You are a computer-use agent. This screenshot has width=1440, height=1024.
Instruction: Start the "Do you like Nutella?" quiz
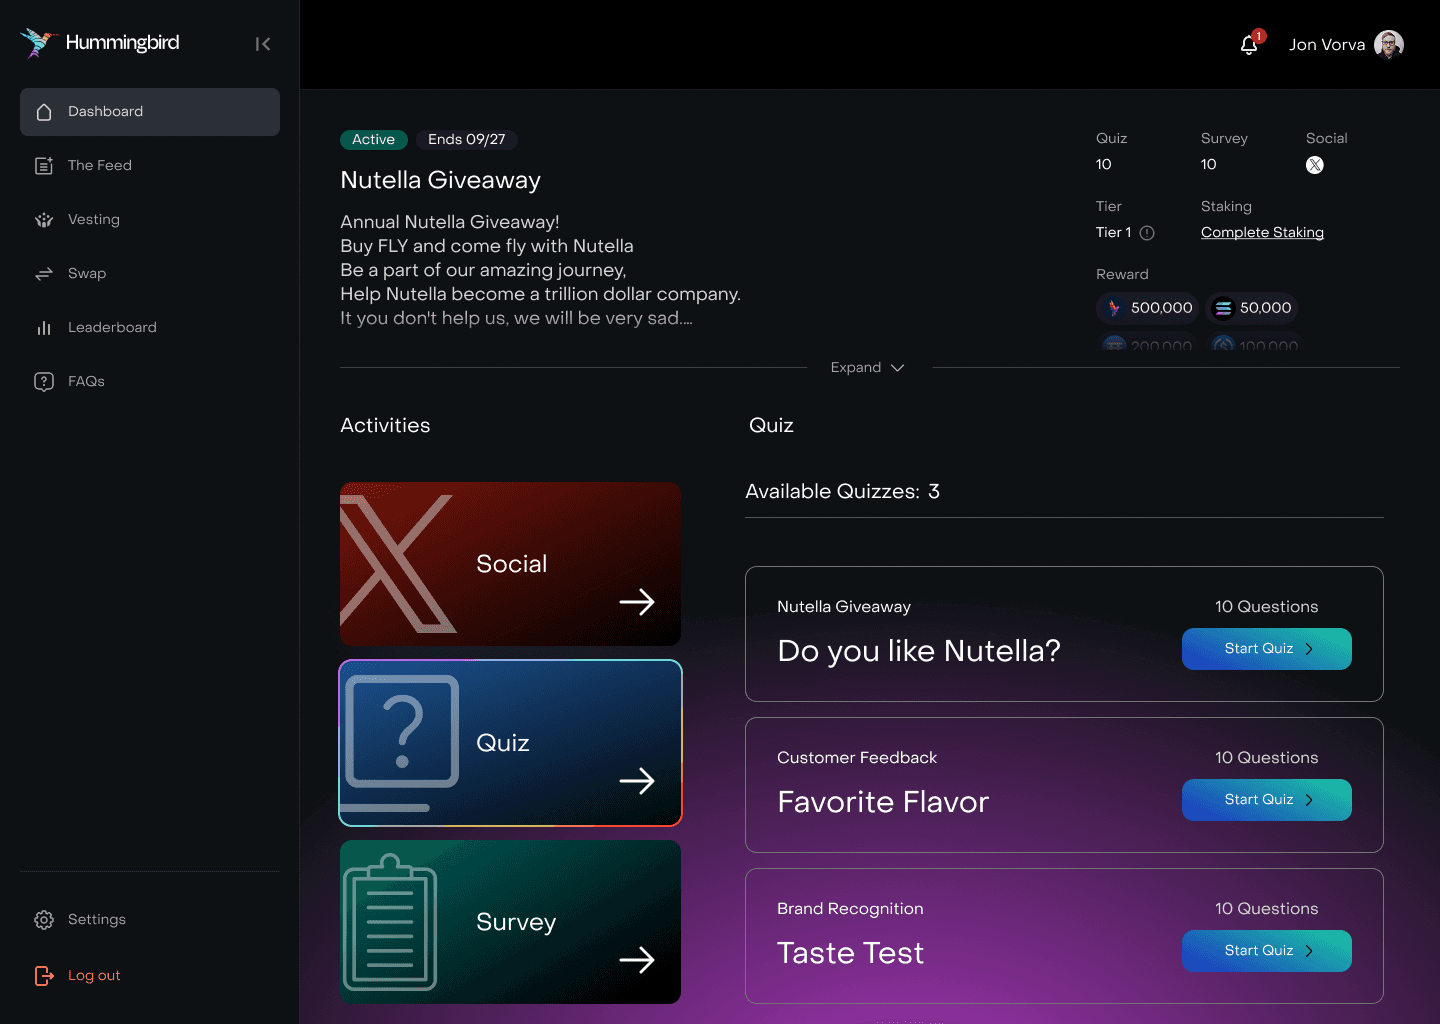tap(1267, 649)
